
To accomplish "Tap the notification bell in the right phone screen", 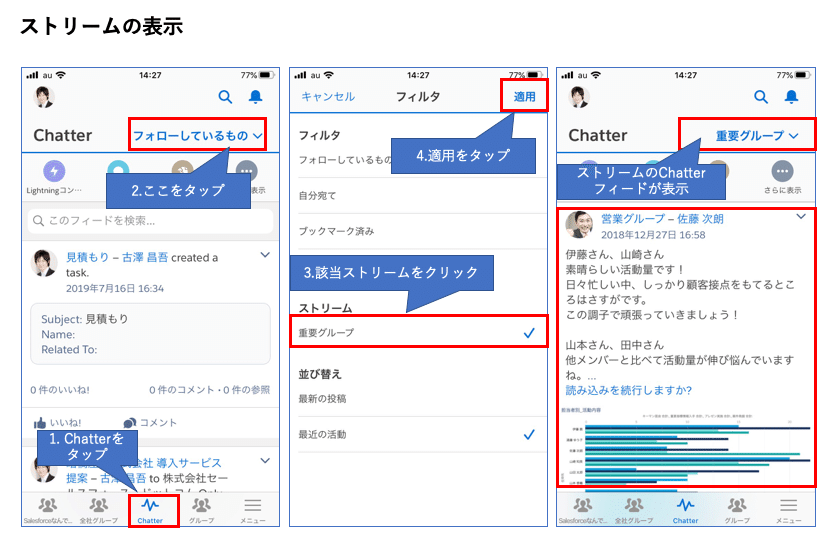I will [791, 97].
